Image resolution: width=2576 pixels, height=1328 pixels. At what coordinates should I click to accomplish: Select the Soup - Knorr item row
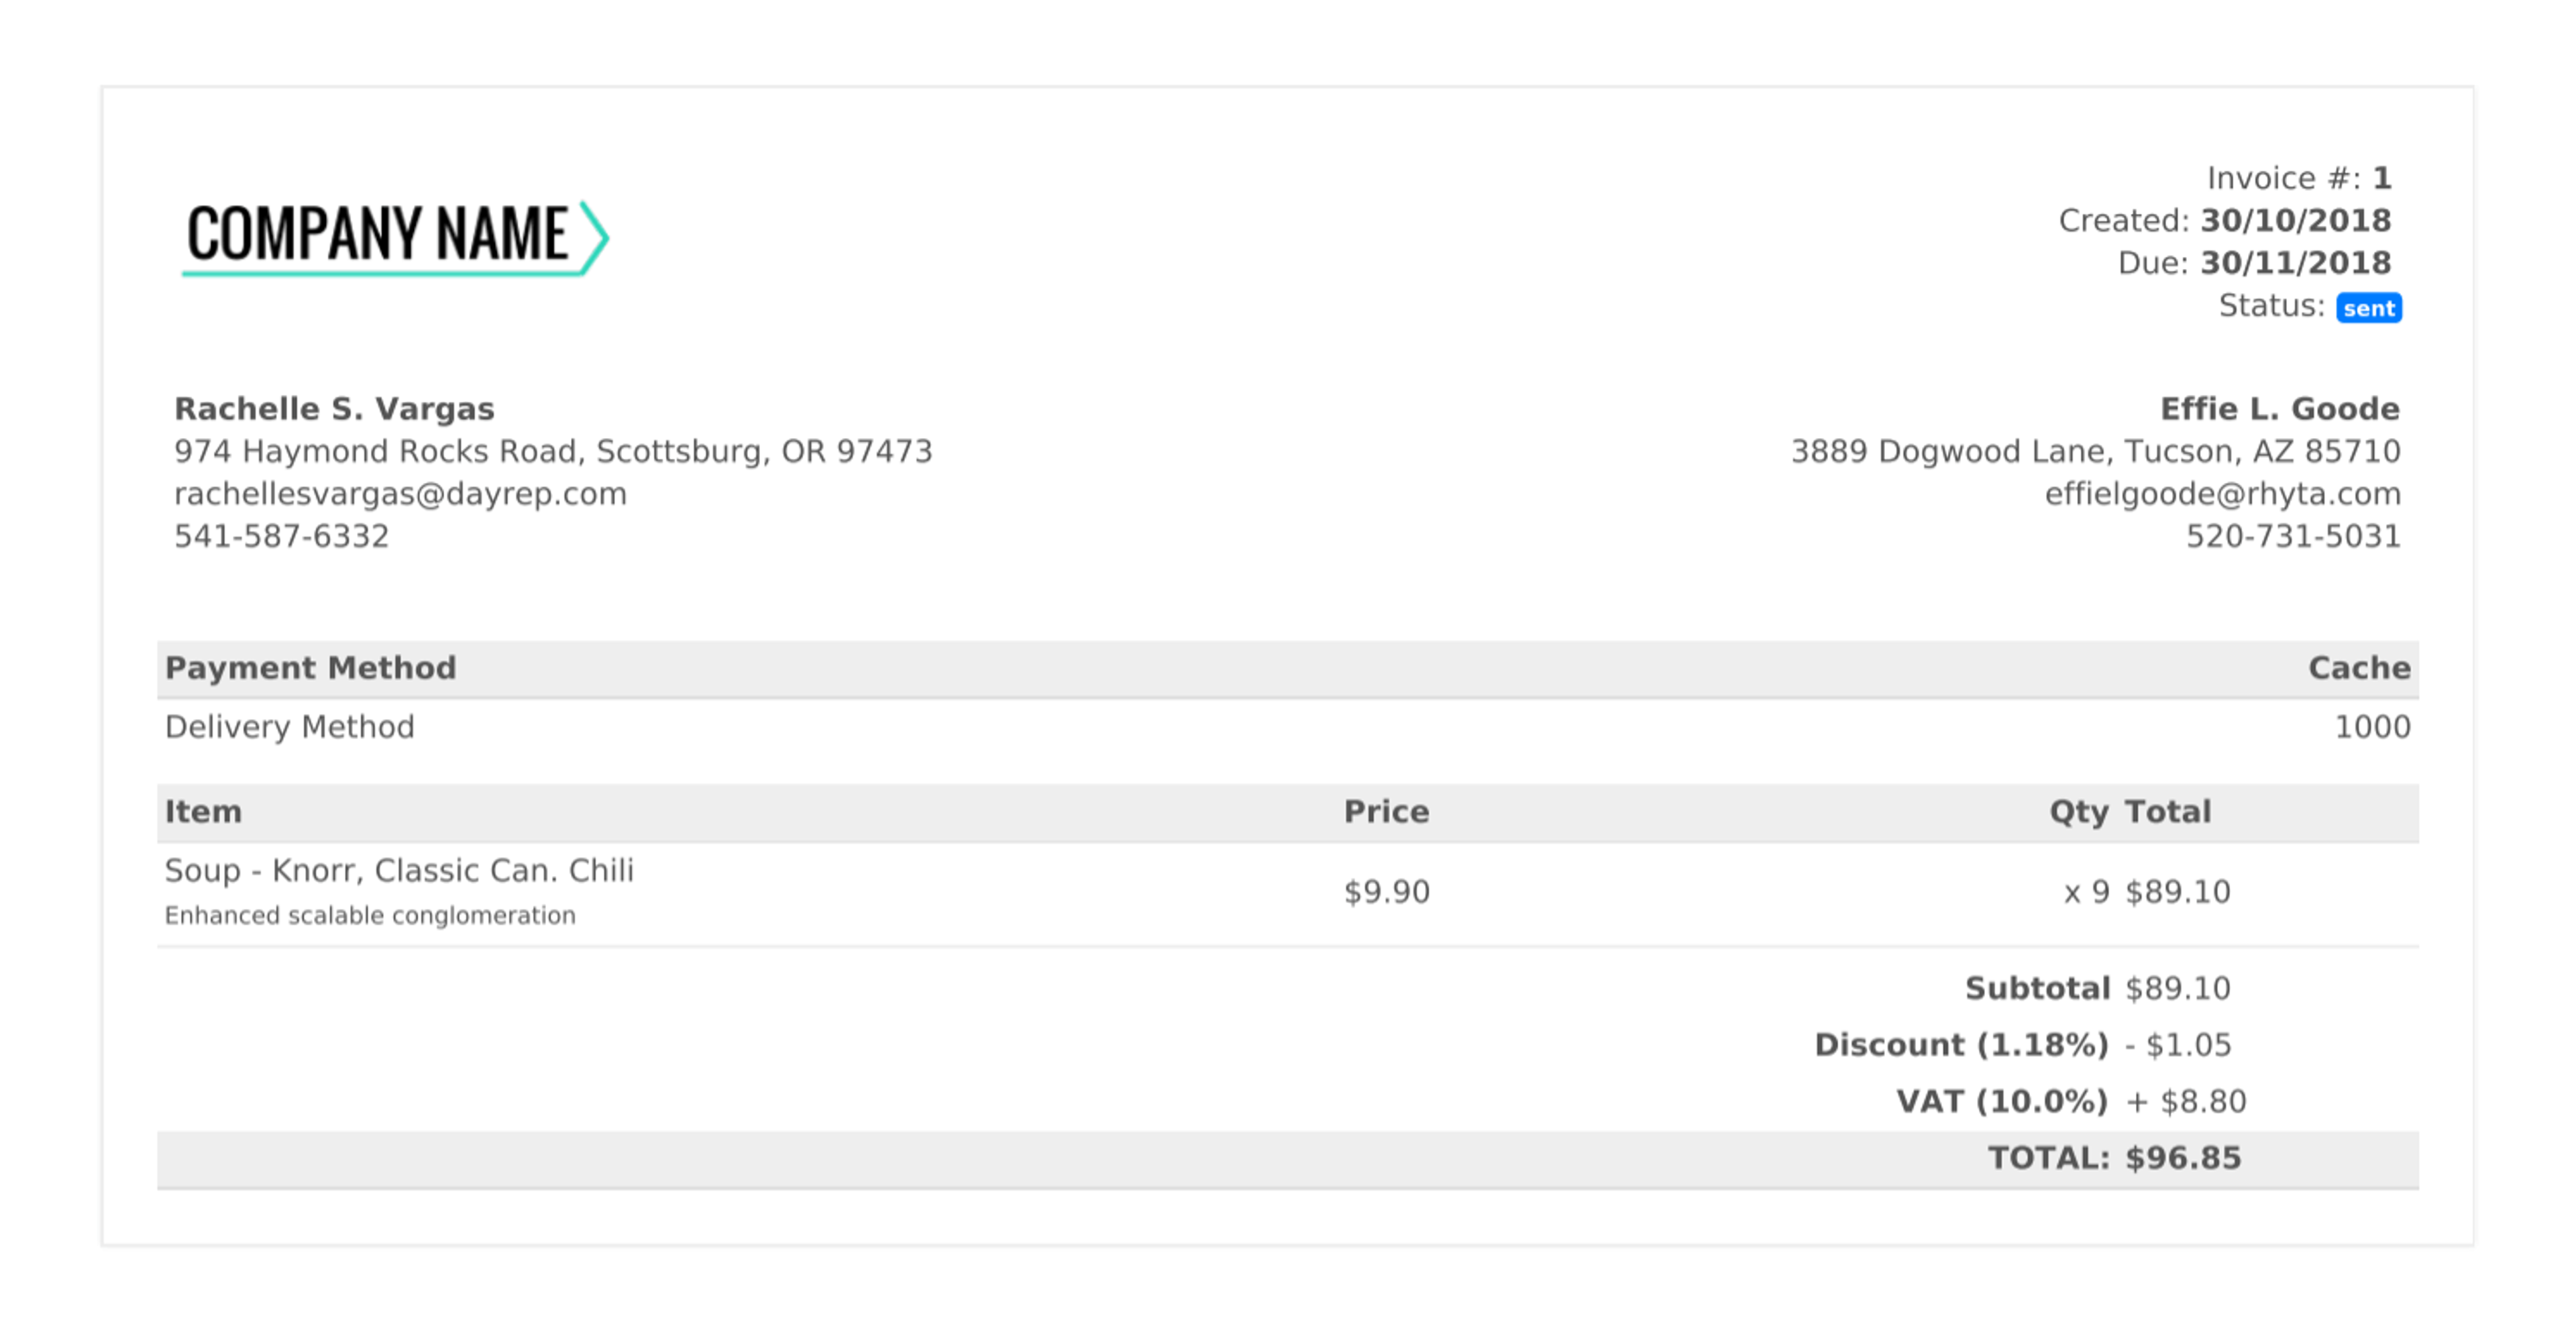click(x=399, y=871)
